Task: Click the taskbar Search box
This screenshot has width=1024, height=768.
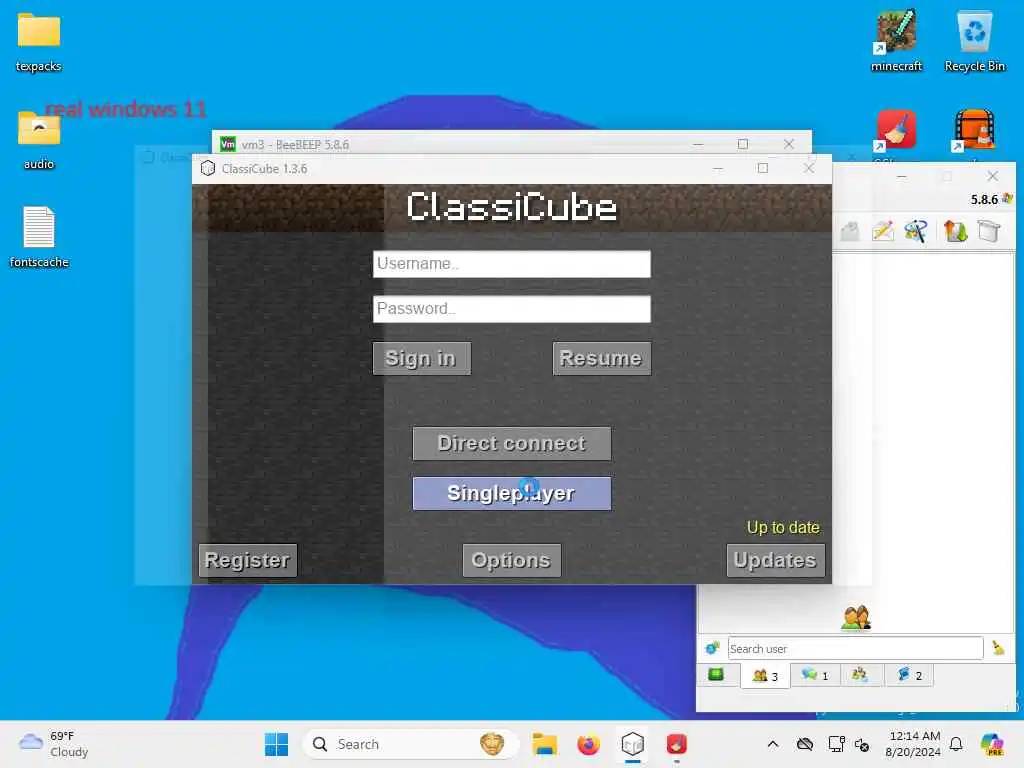Action: click(x=411, y=744)
